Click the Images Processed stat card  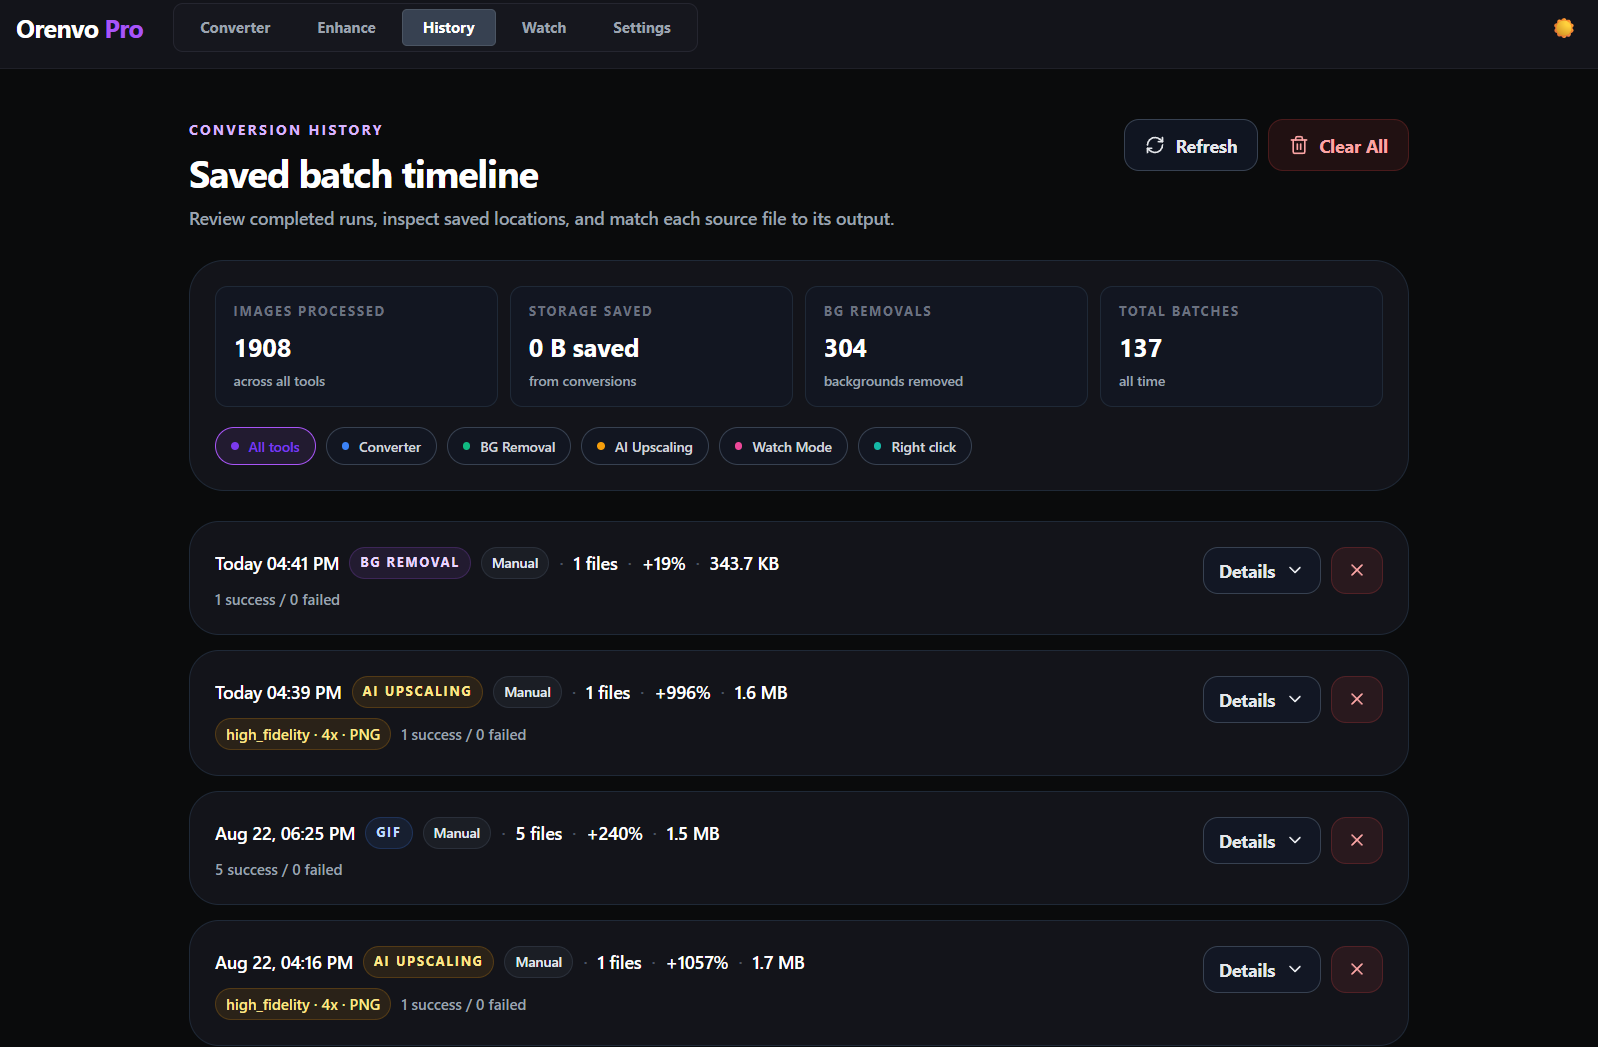(356, 346)
